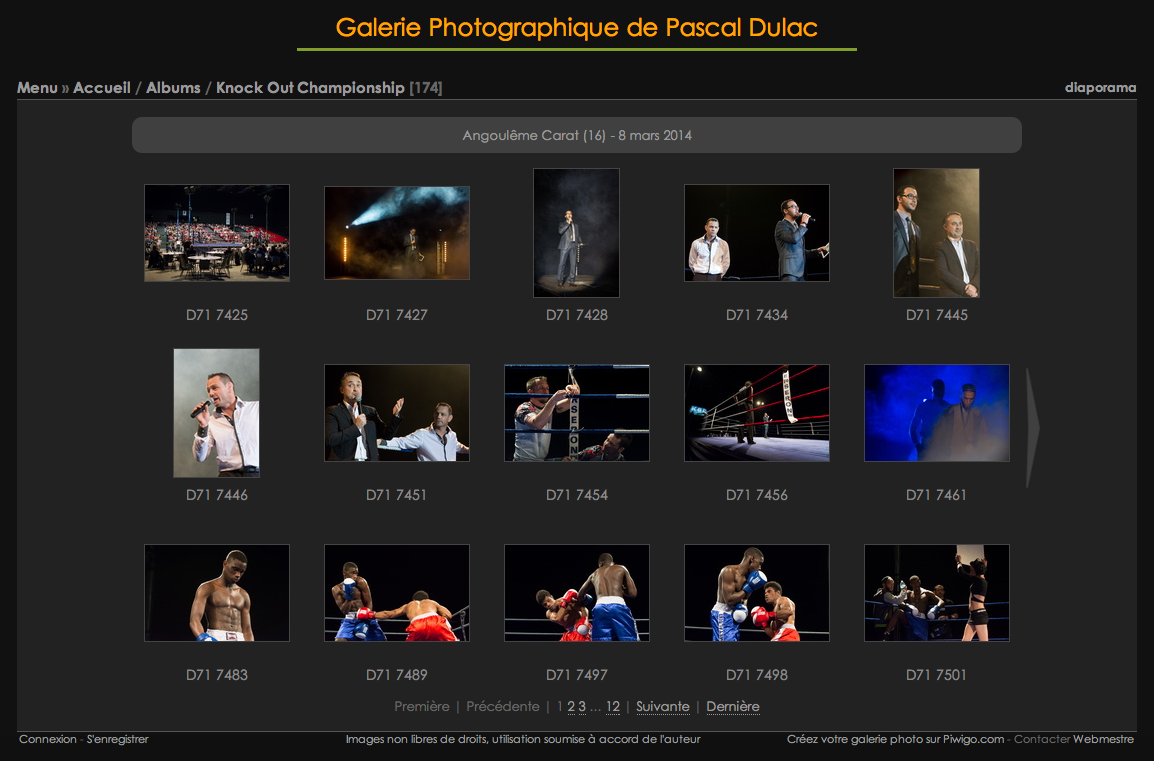Open thumbnail D71 7489

tap(397, 593)
